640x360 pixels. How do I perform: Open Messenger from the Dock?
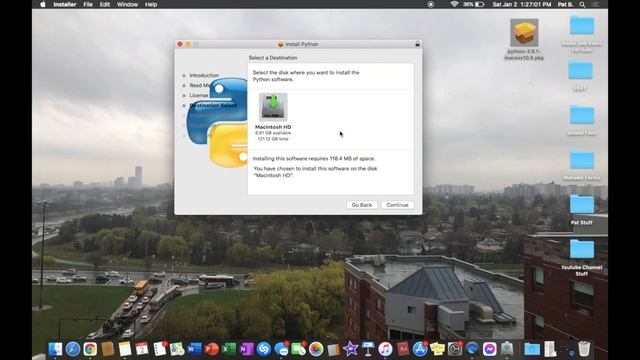[x=489, y=349]
